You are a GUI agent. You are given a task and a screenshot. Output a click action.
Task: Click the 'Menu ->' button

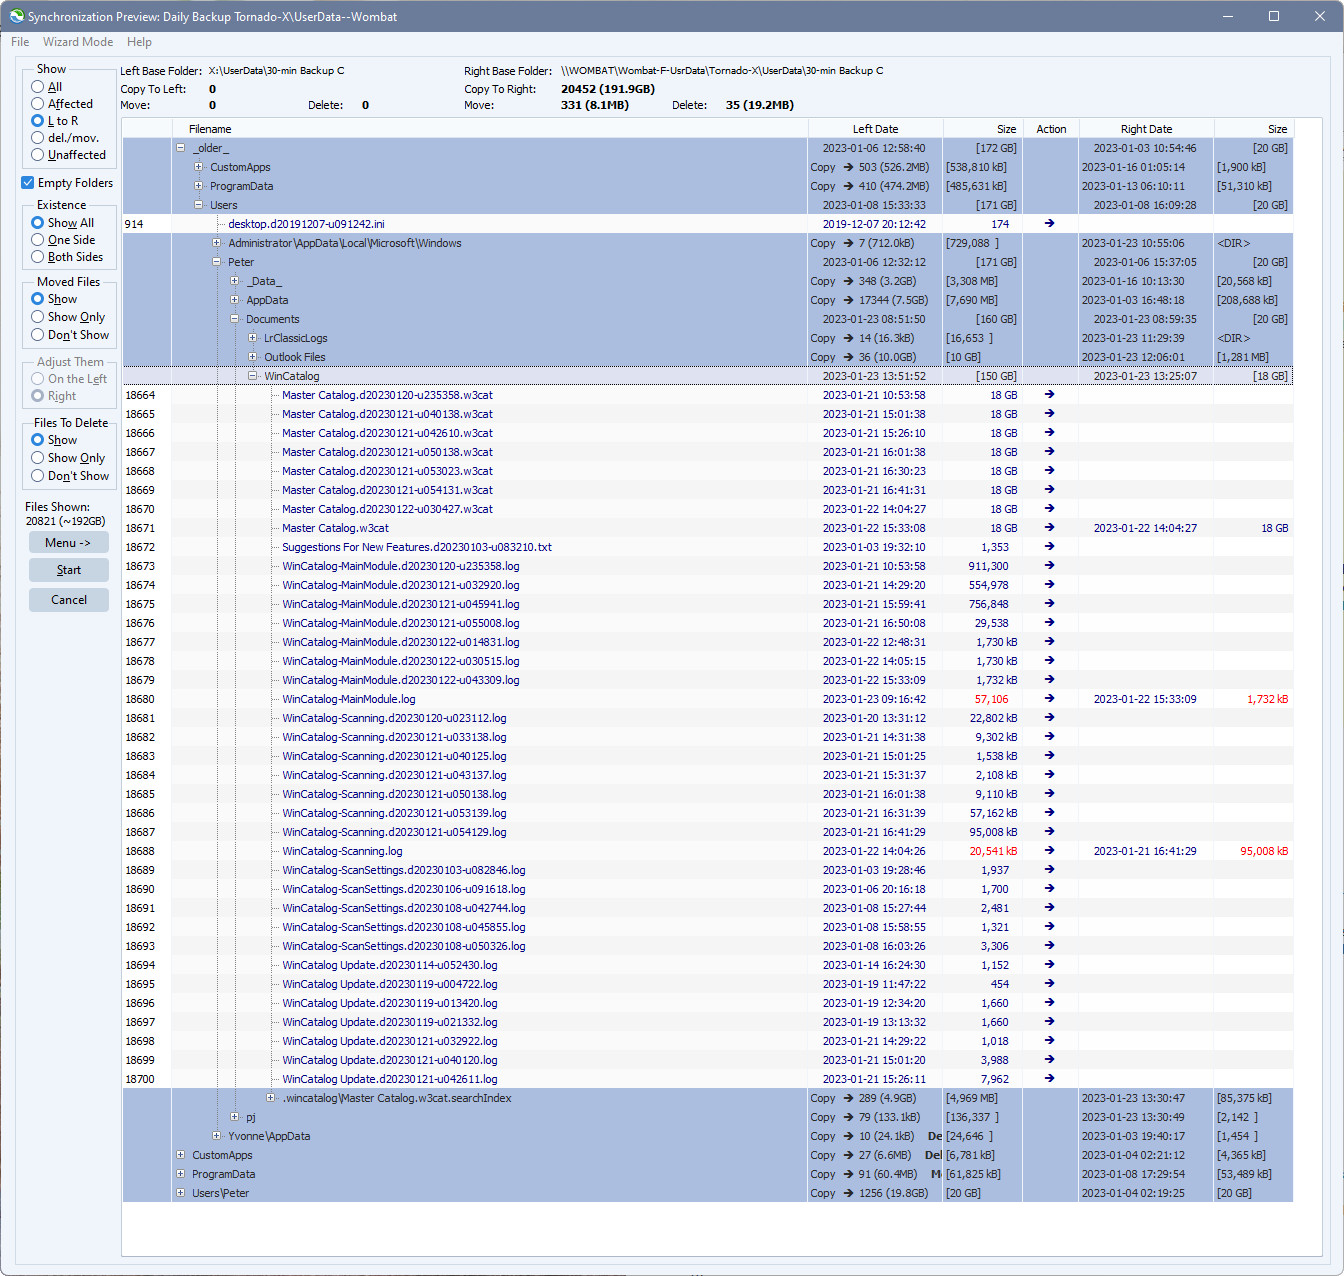(68, 543)
